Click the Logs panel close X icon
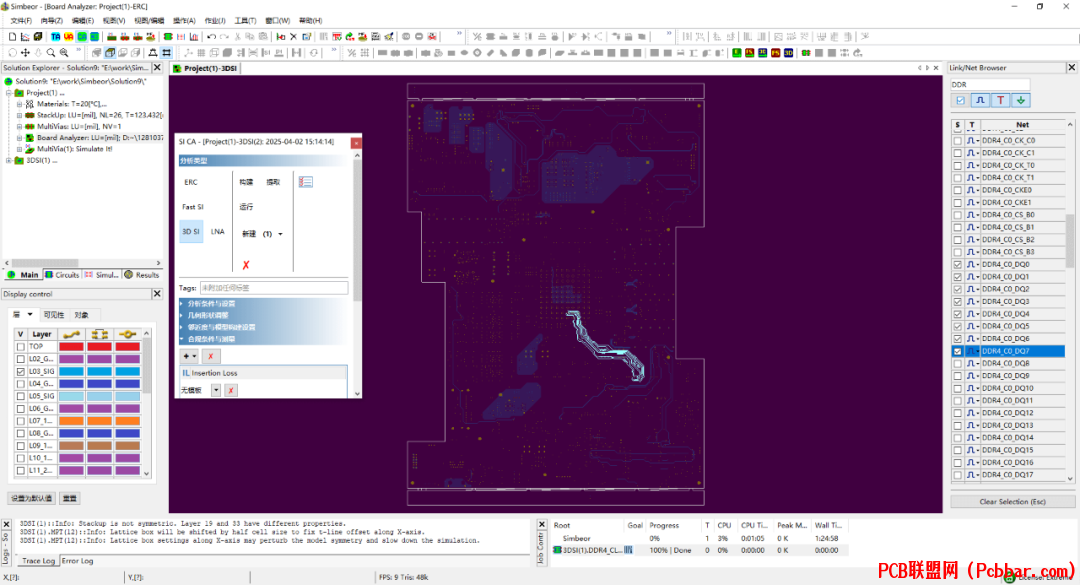The image size is (1080, 585). point(6,524)
